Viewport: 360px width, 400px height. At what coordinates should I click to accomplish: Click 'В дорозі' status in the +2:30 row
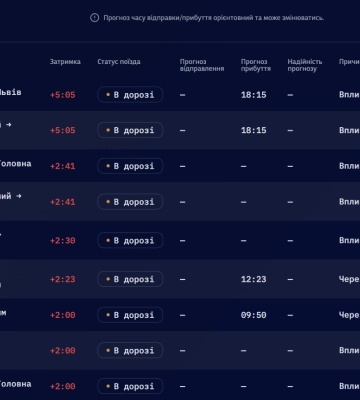(x=130, y=241)
